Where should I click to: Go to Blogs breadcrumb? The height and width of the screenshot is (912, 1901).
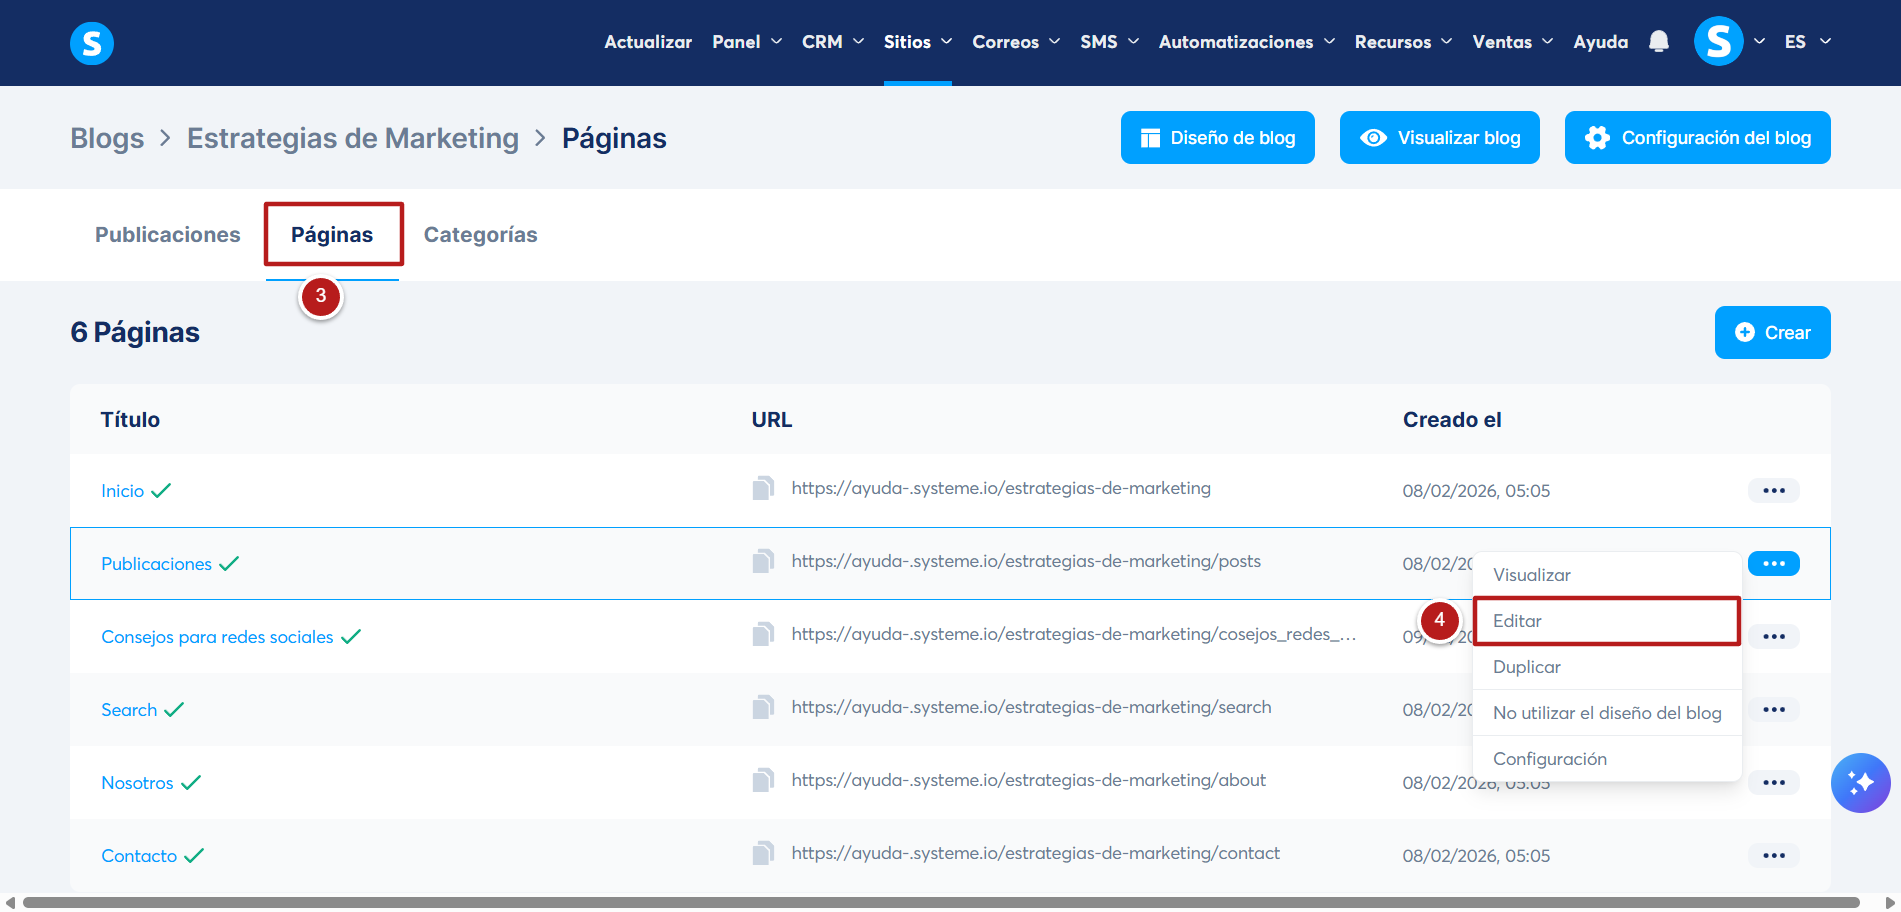pyautogui.click(x=107, y=138)
